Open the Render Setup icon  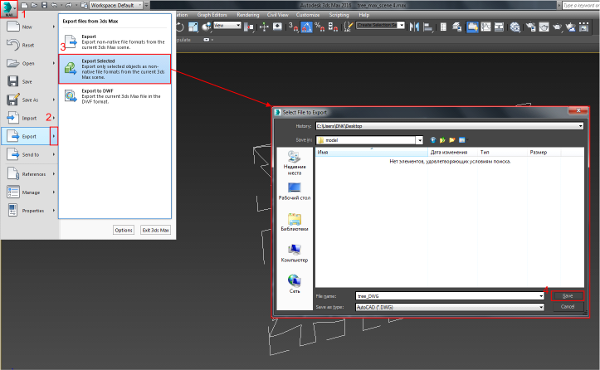(x=530, y=27)
